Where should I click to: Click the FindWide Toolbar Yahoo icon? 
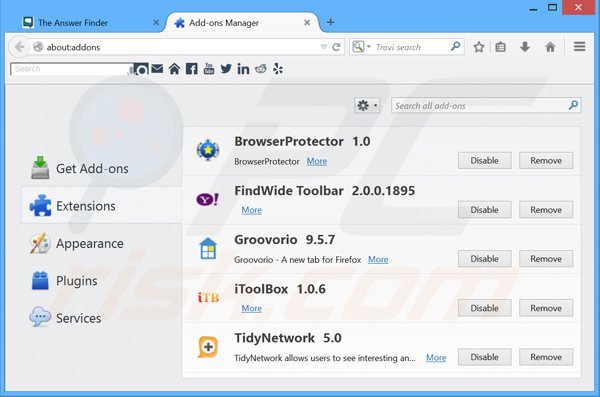pyautogui.click(x=208, y=199)
